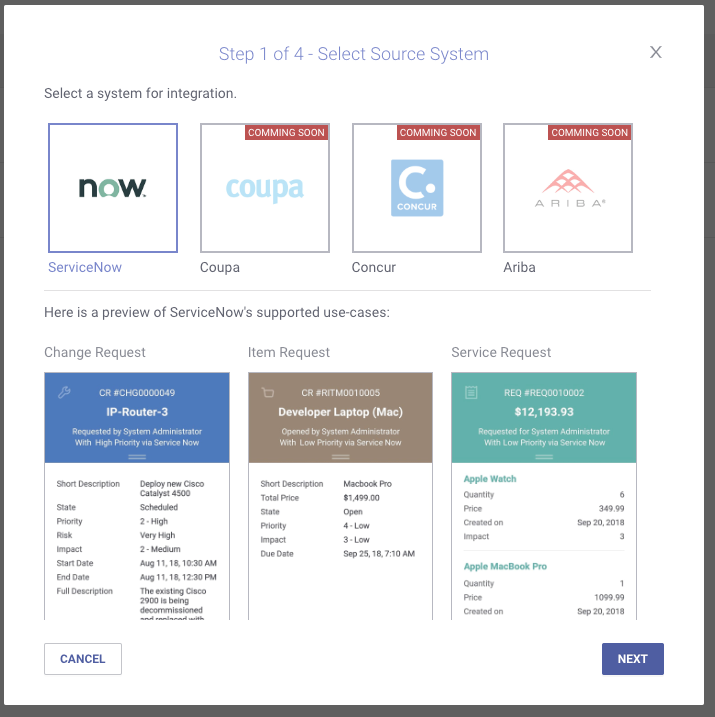715x717 pixels.
Task: Click Coupa's COMMING SOON badge
Action: point(286,133)
